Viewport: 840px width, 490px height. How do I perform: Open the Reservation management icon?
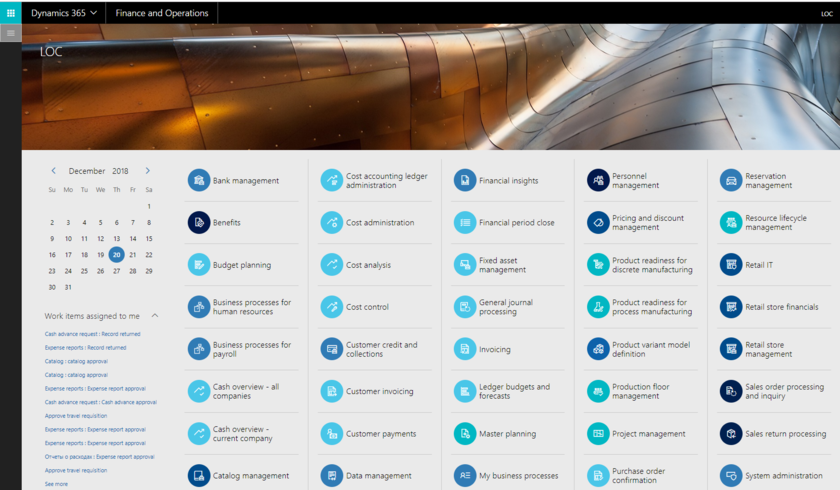[731, 181]
